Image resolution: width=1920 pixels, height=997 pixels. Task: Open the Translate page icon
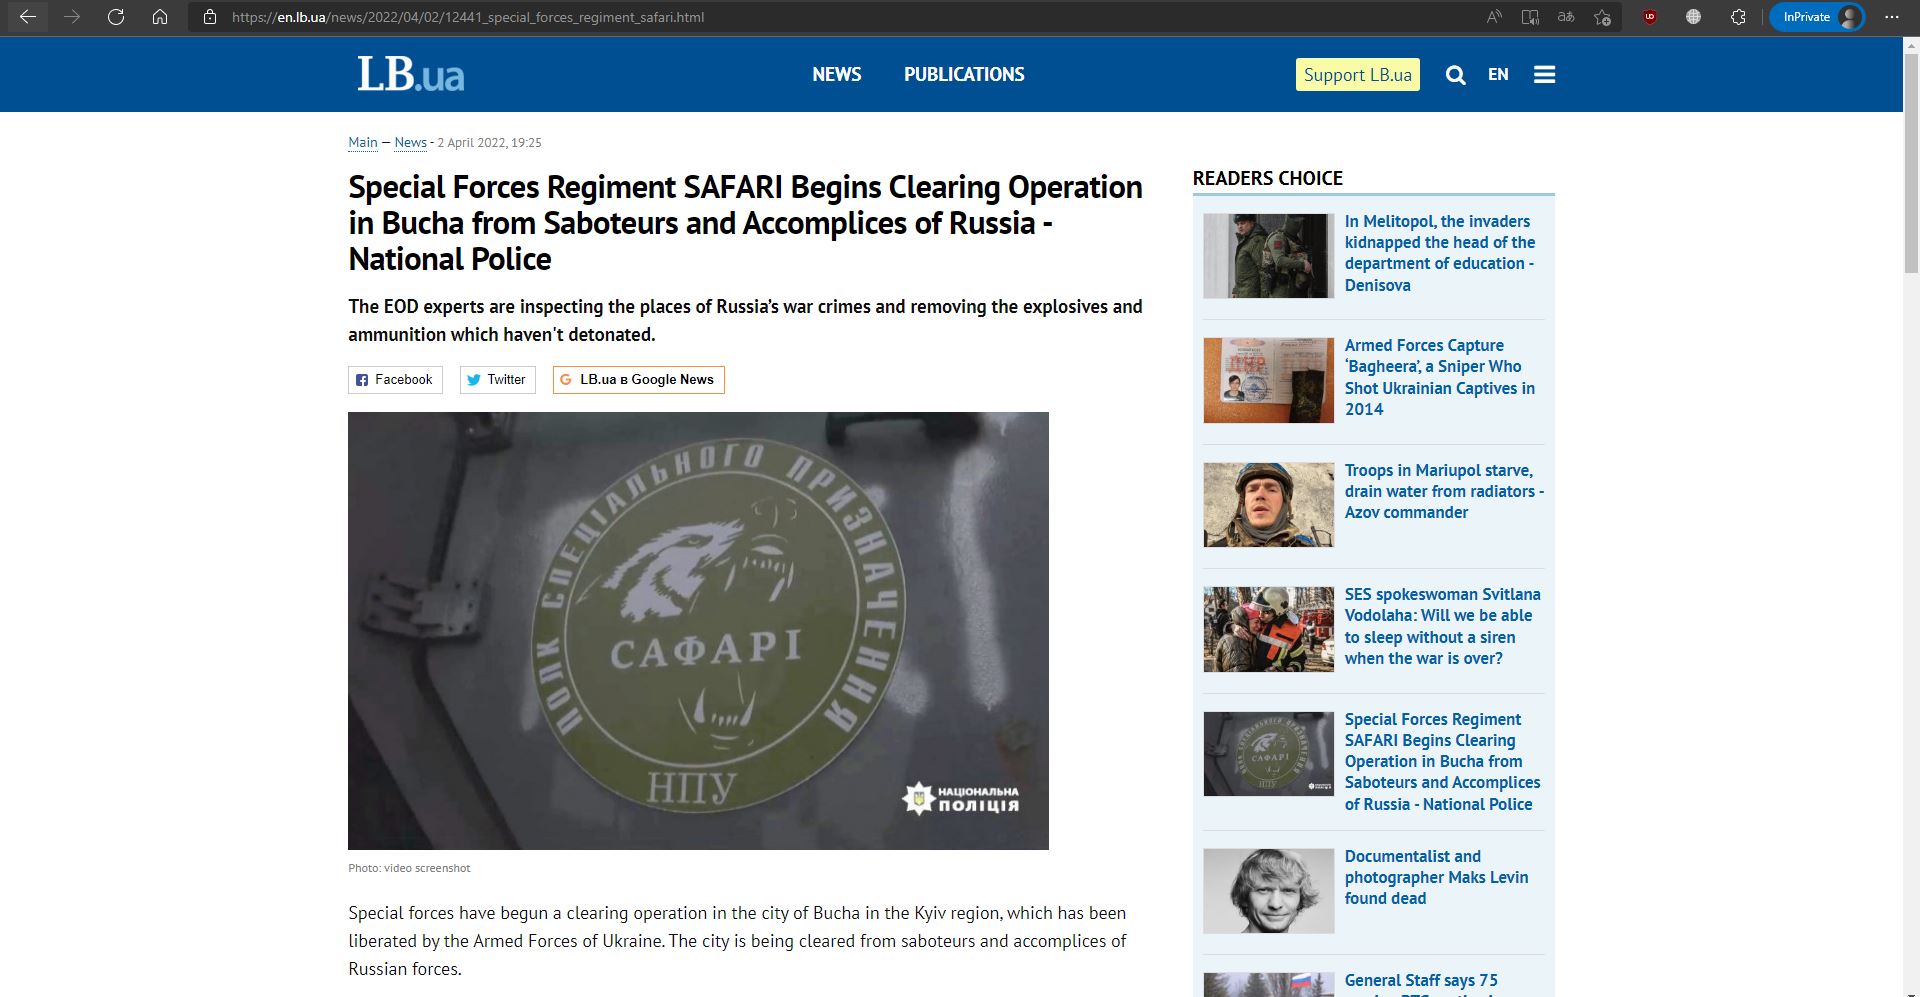click(1566, 17)
